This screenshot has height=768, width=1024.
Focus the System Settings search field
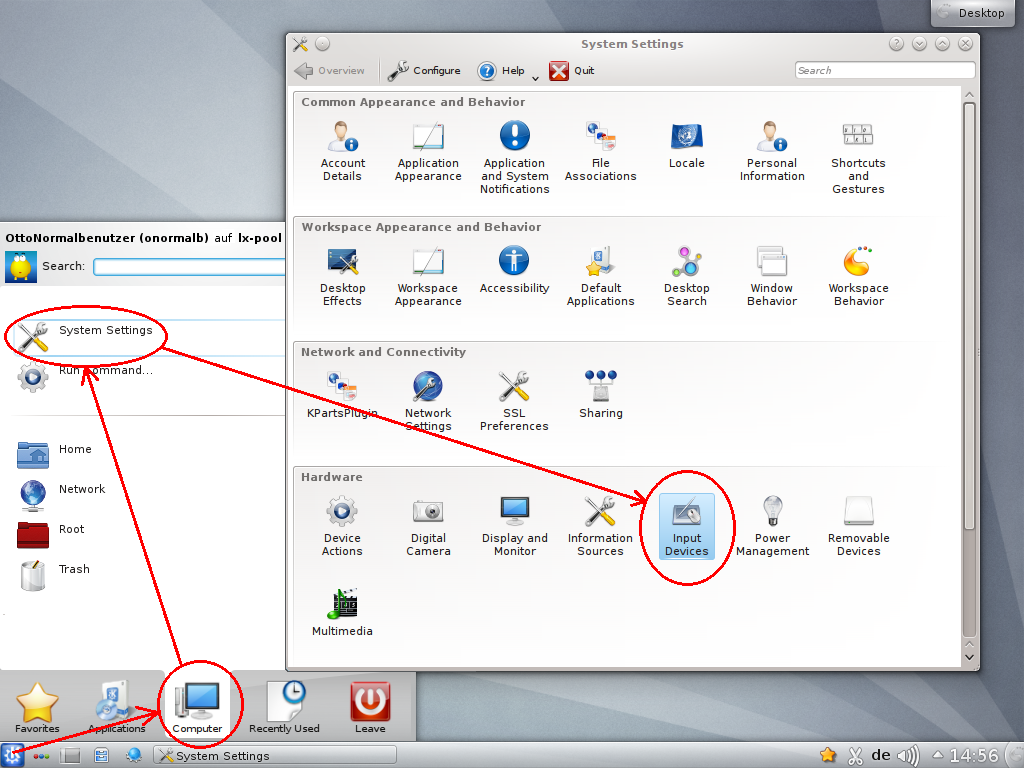point(885,70)
